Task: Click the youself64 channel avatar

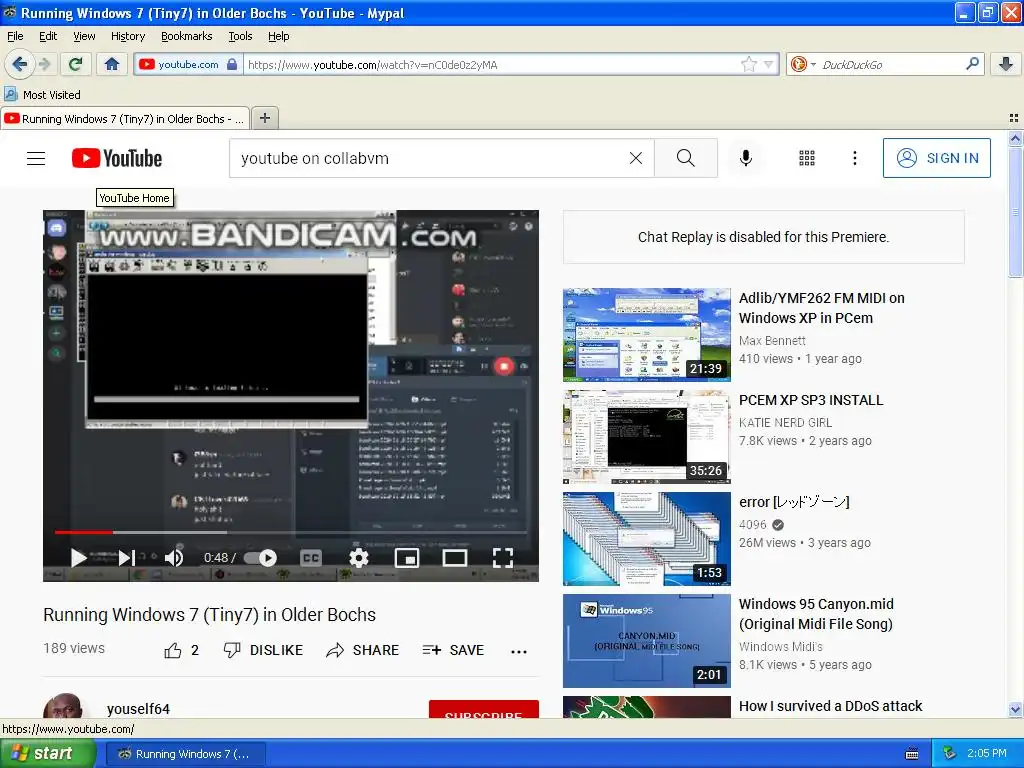Action: [x=63, y=706]
